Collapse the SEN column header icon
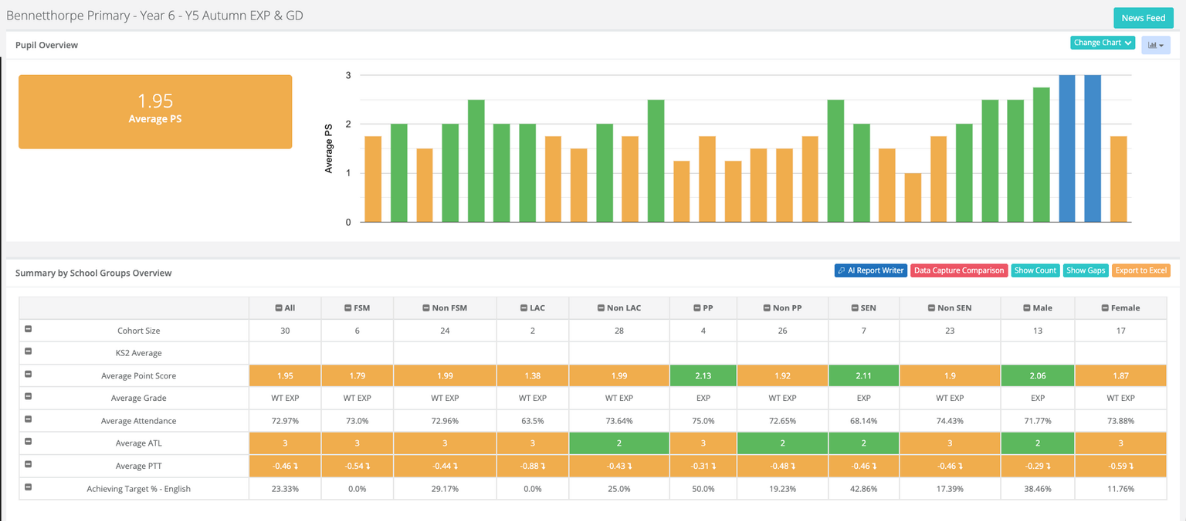 coord(853,308)
